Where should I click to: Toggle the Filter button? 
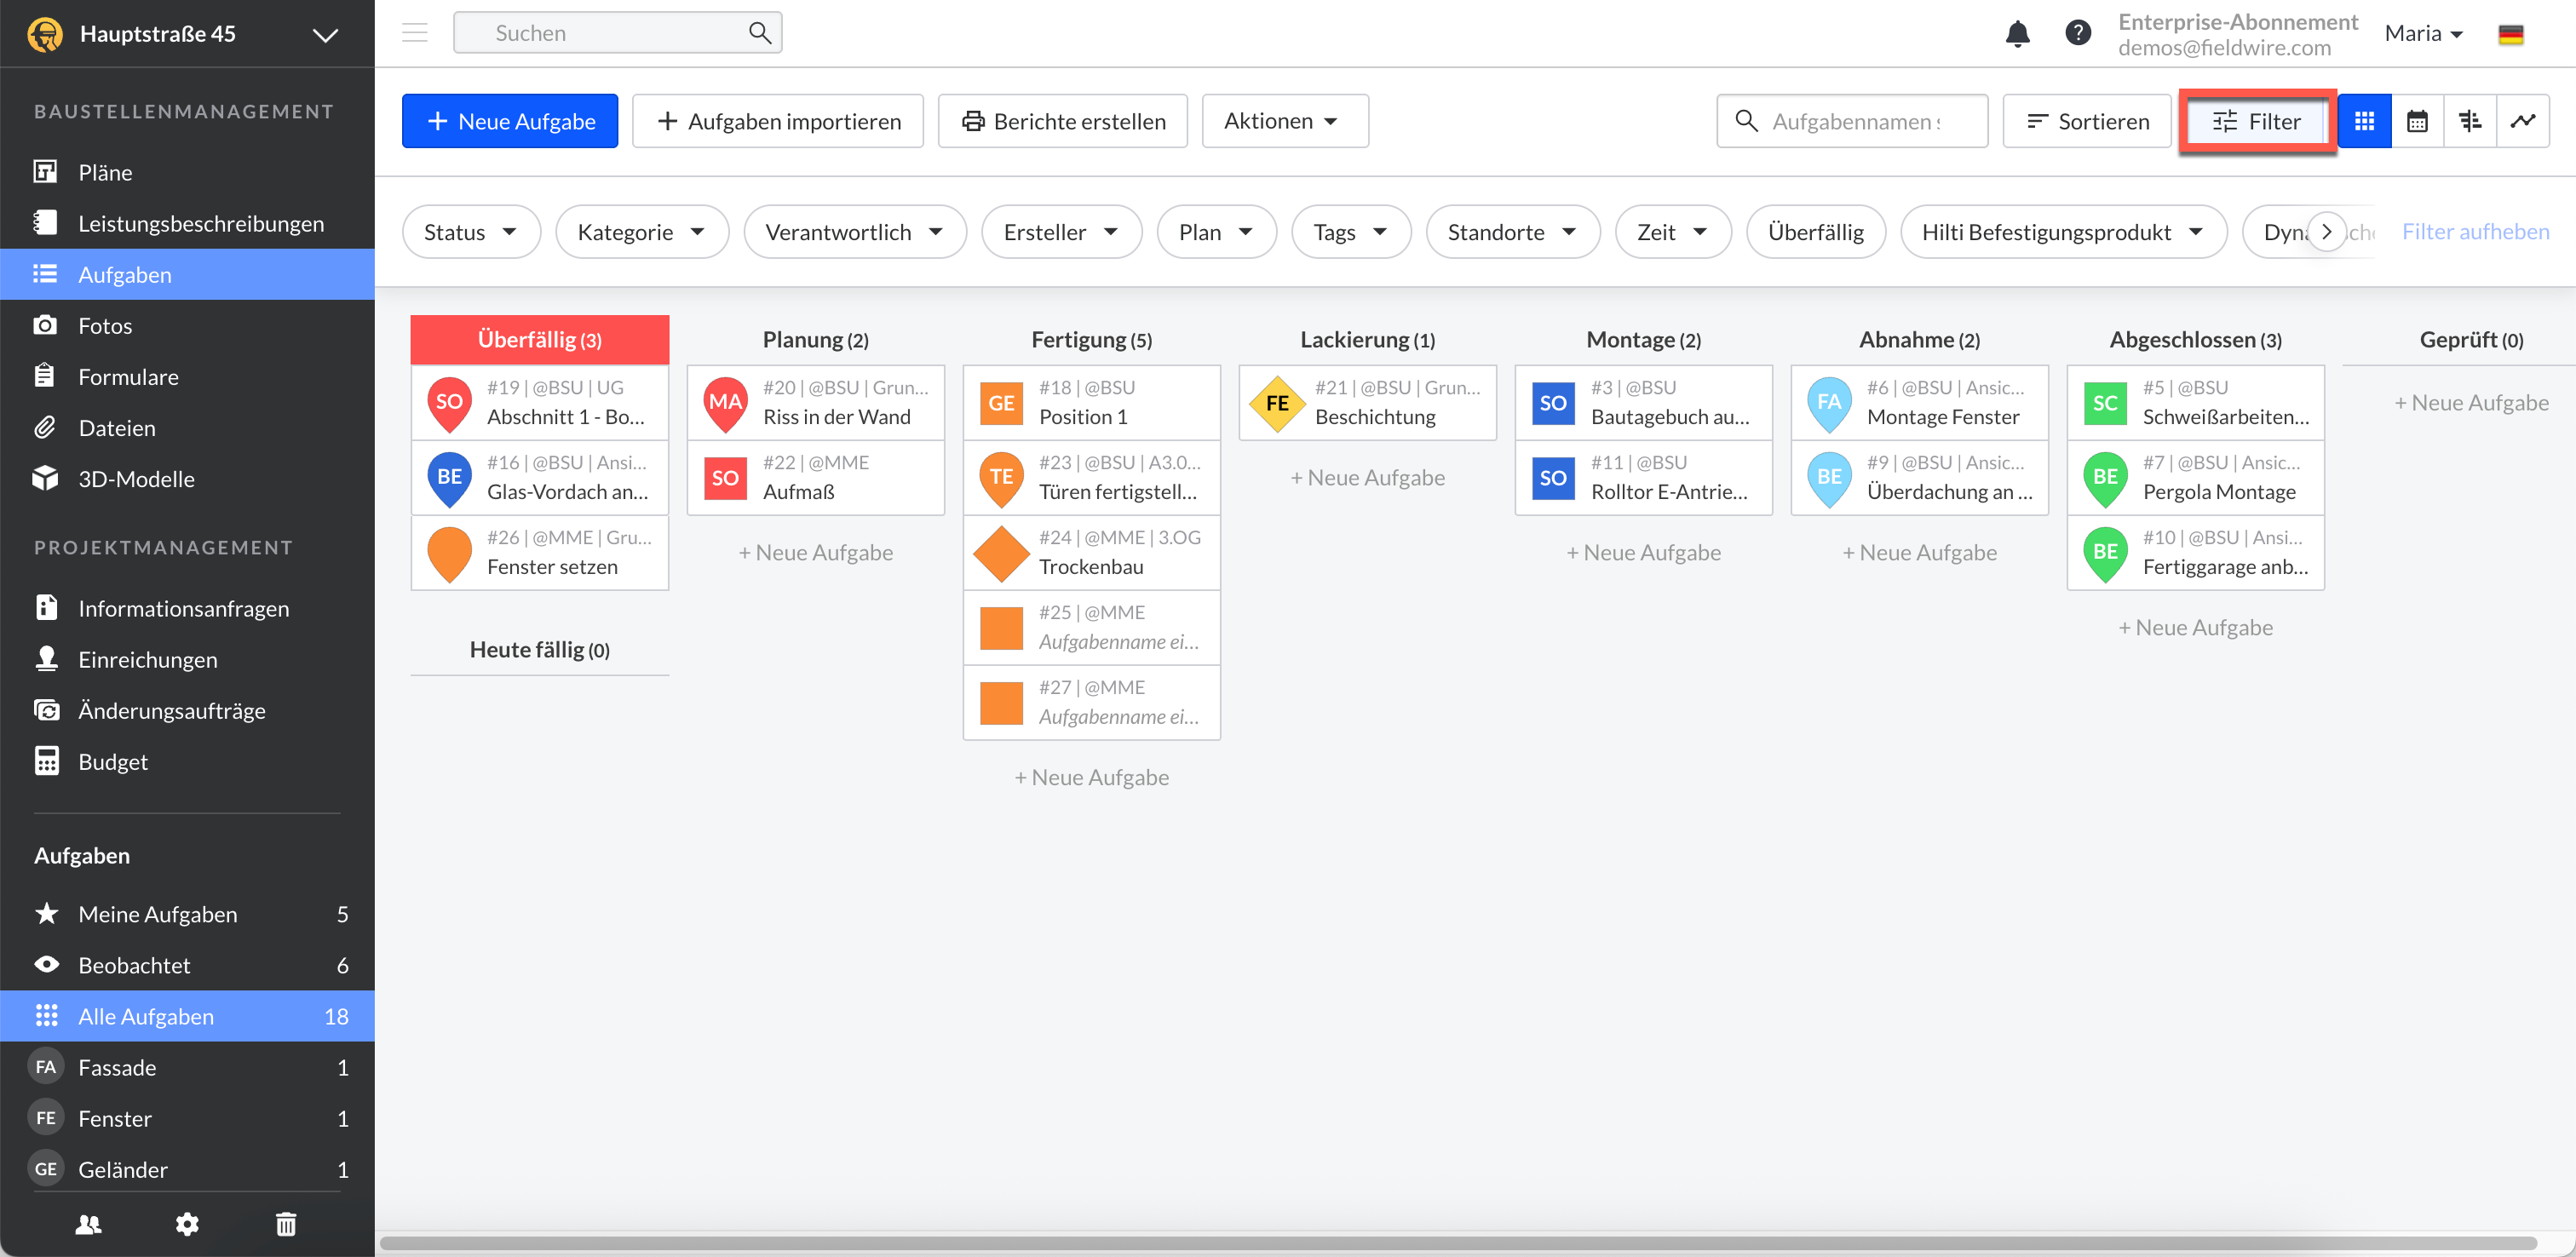2257,121
